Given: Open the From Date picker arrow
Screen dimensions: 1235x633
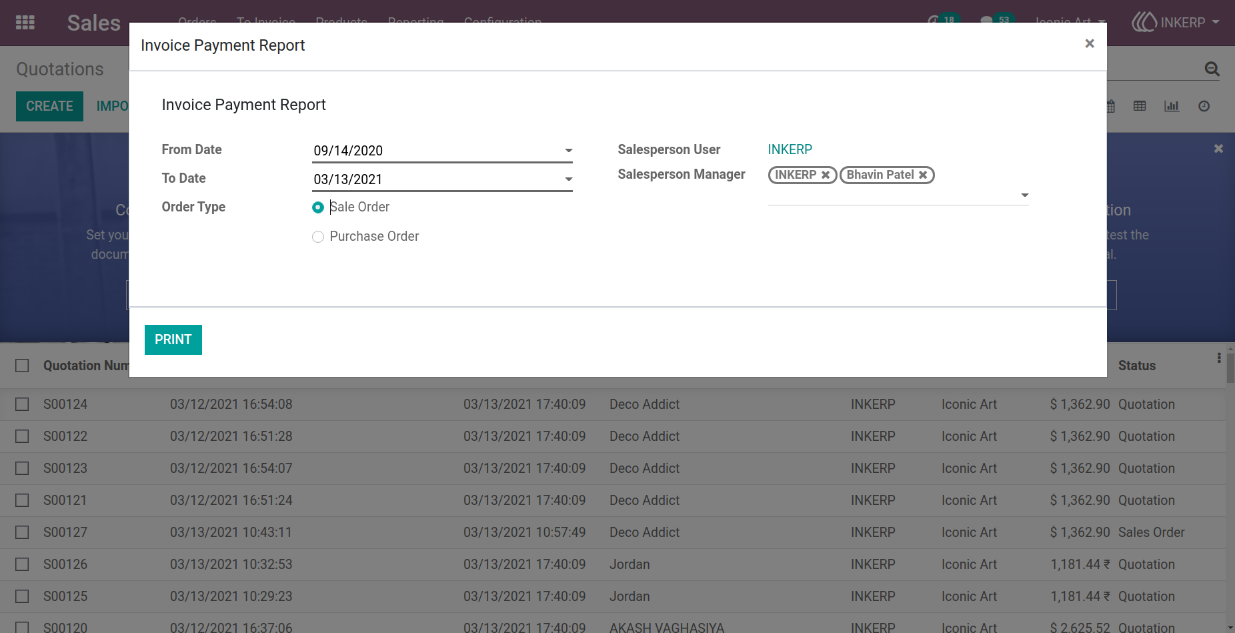Looking at the screenshot, I should [x=568, y=151].
